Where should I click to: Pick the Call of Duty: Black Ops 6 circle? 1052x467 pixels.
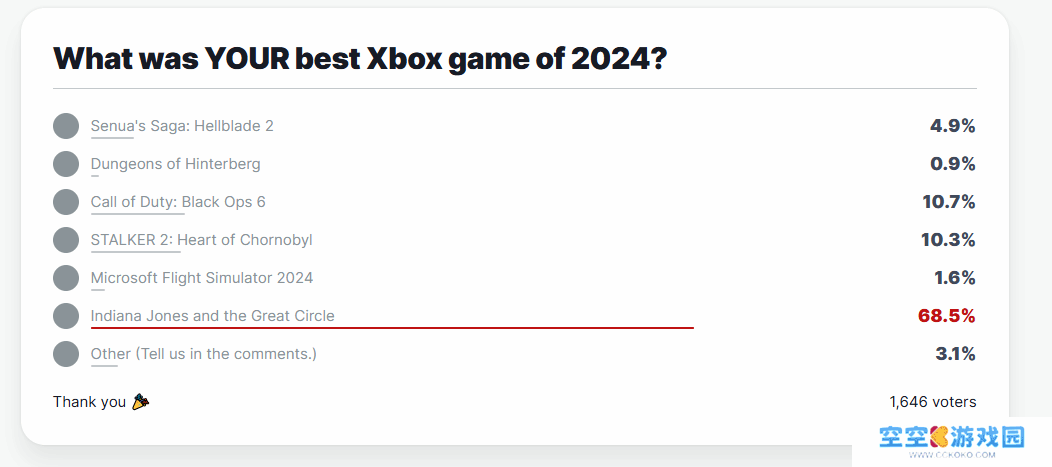[66, 202]
